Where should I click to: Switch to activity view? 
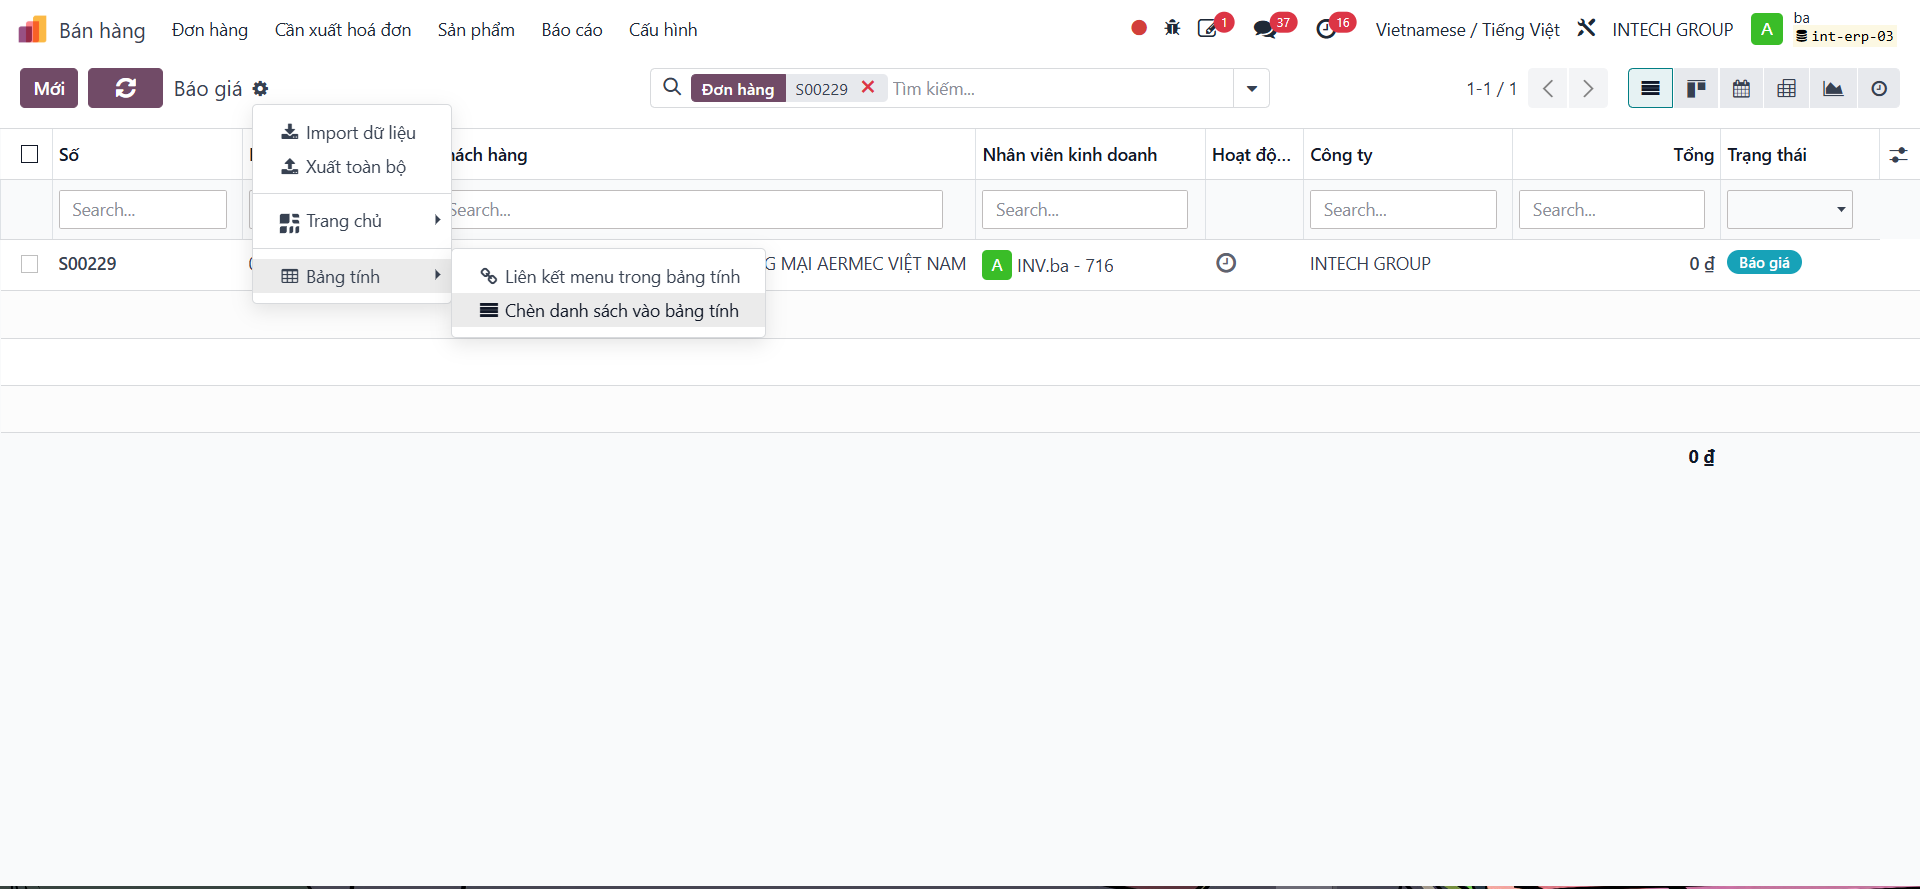(1879, 88)
